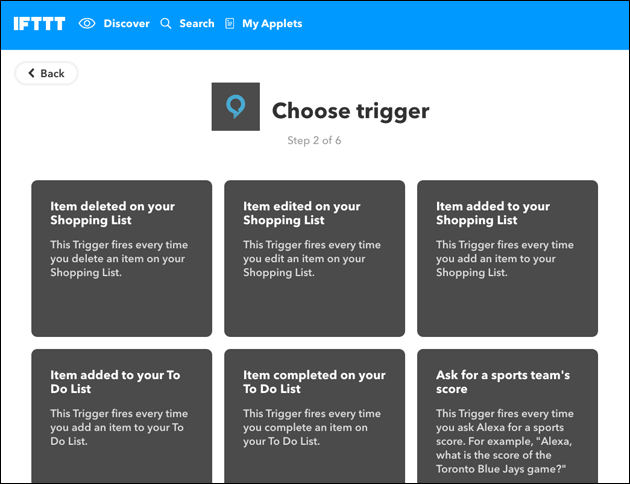630x484 pixels.
Task: Click the document icon beside My Applets
Action: [230, 23]
